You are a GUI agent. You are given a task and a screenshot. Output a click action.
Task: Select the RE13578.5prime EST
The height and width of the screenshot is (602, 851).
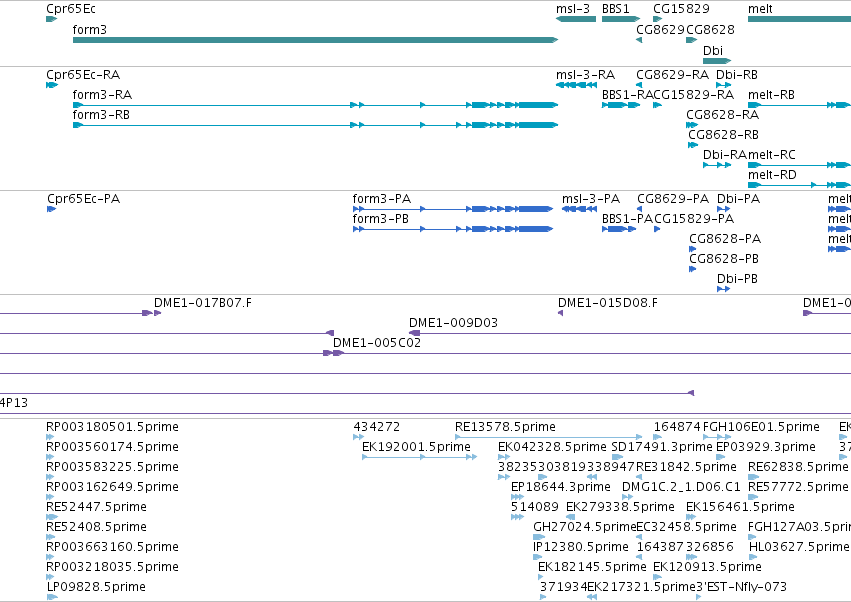[x=549, y=437]
